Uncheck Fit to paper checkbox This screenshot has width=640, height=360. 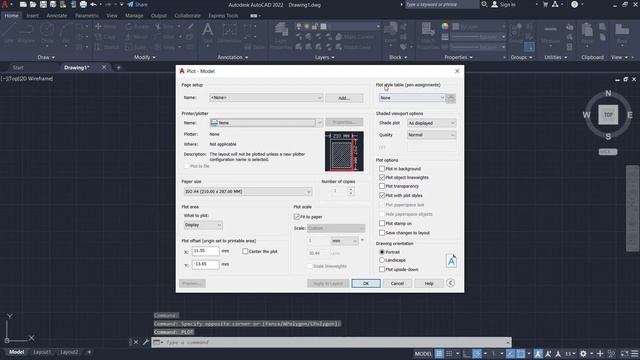(x=297, y=217)
